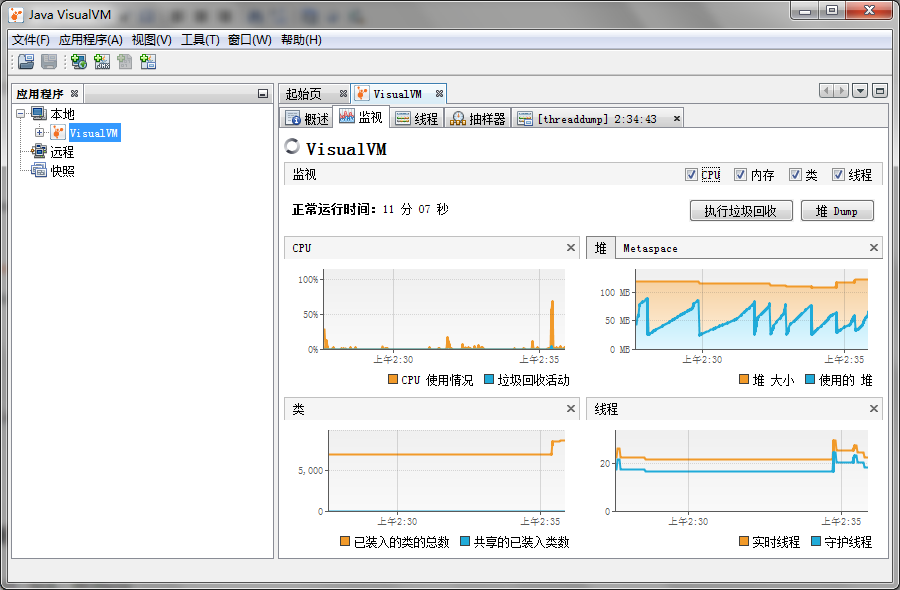The image size is (900, 590).
Task: Select 快照 in the applications tree
Action: pyautogui.click(x=62, y=171)
